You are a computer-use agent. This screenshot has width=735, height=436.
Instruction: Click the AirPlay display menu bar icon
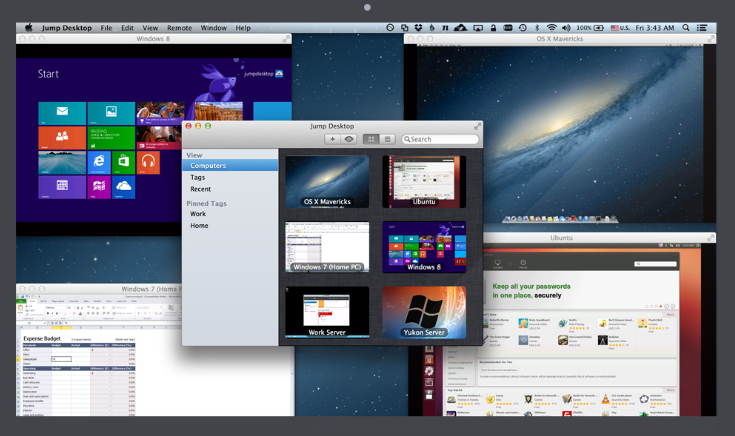(x=478, y=28)
